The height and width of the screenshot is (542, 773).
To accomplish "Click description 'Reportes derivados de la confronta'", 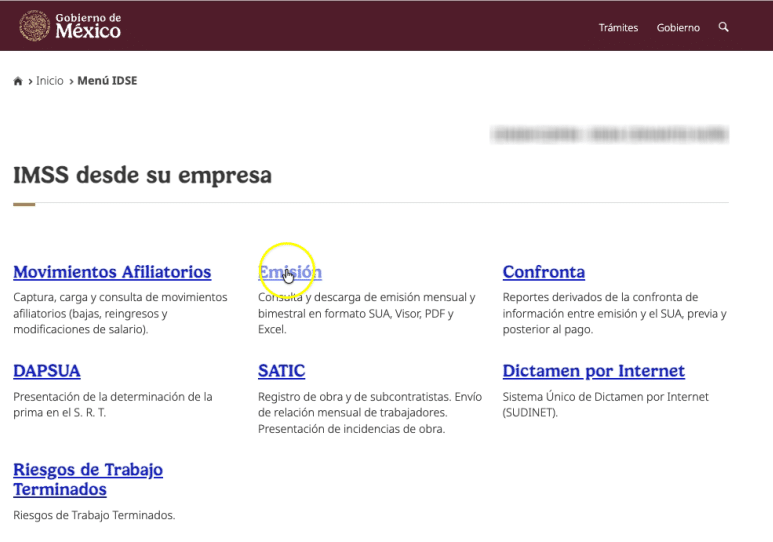I will coord(615,313).
